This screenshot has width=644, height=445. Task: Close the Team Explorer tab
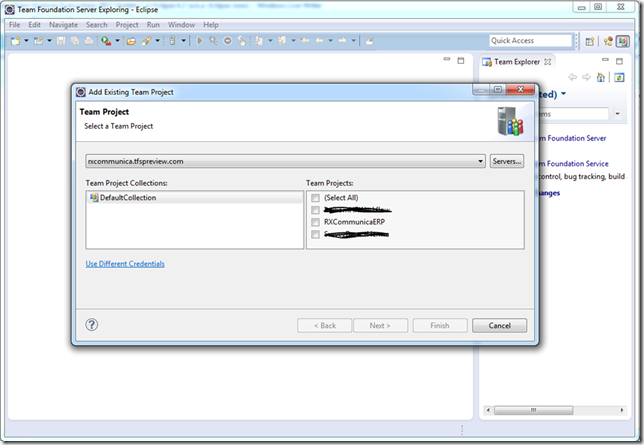(x=547, y=62)
